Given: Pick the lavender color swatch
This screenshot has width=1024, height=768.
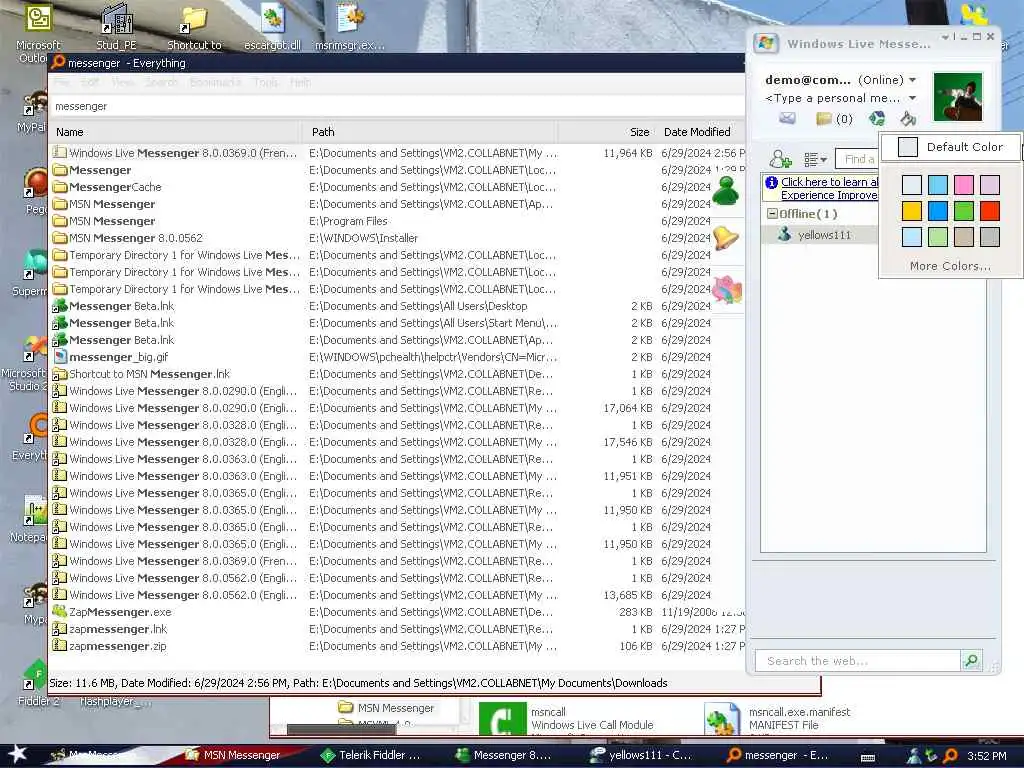Looking at the screenshot, I should (x=989, y=185).
